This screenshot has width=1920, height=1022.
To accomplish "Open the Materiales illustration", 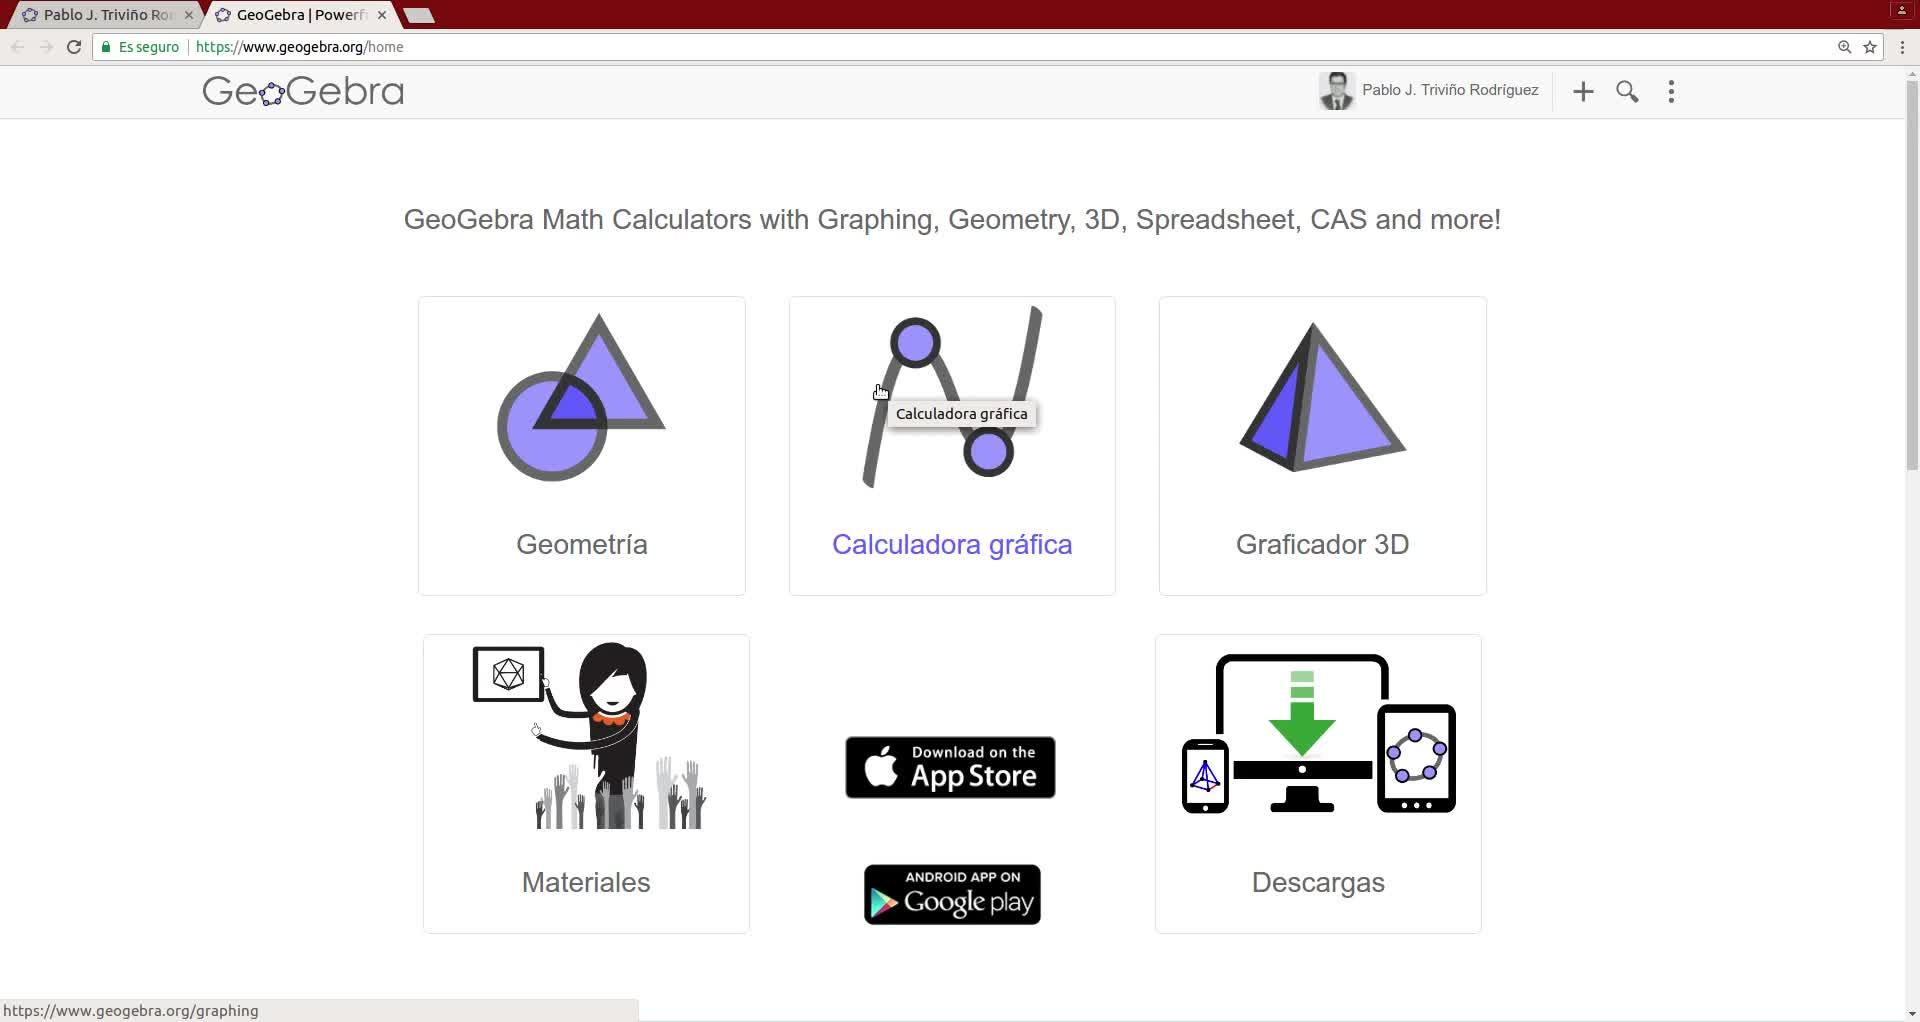I will pos(589,736).
